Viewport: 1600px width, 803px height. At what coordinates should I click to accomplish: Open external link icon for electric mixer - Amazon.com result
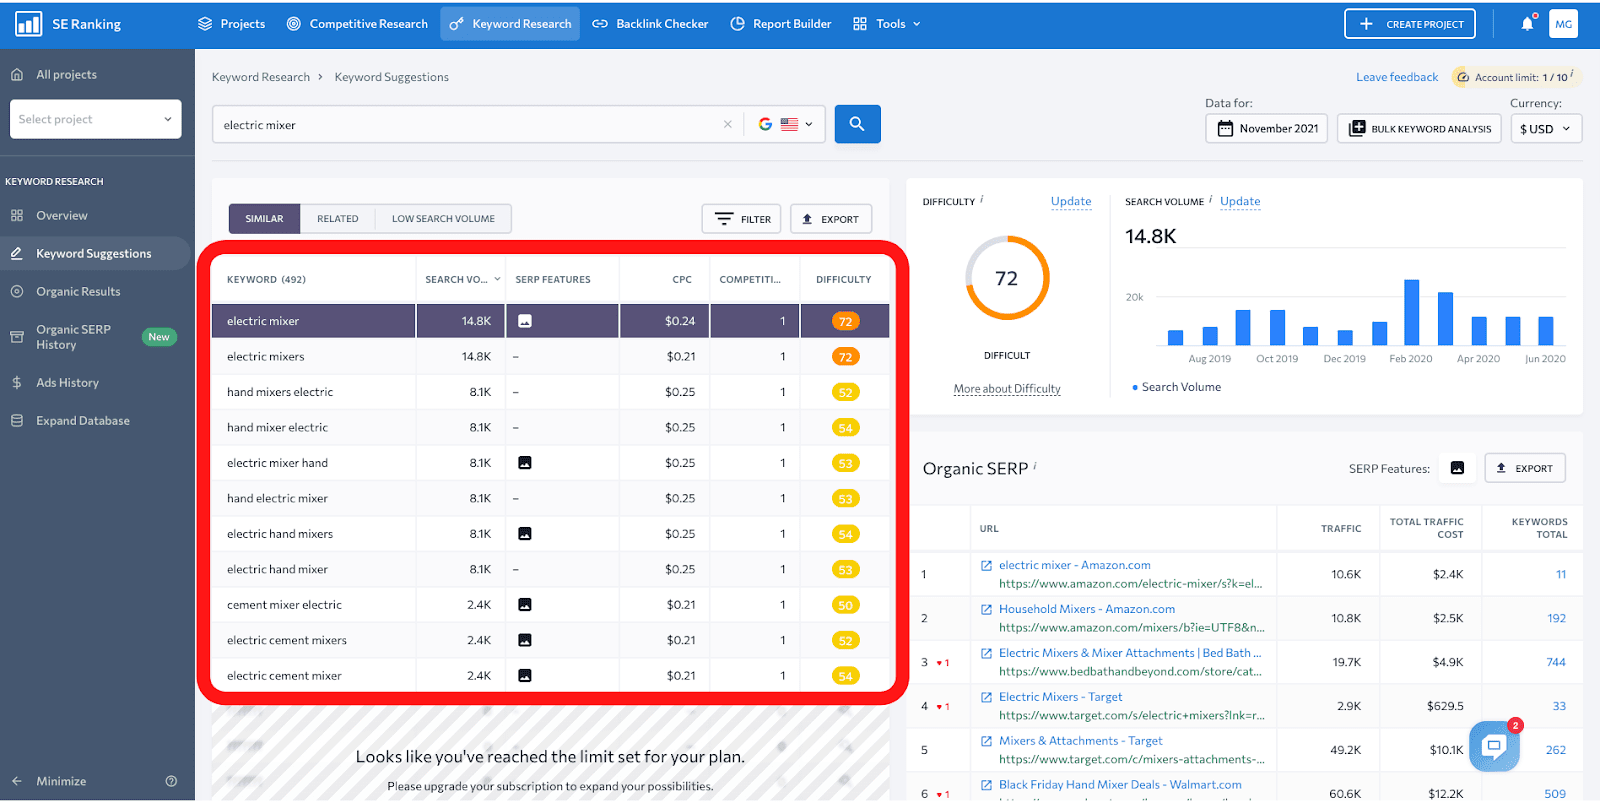coord(986,566)
